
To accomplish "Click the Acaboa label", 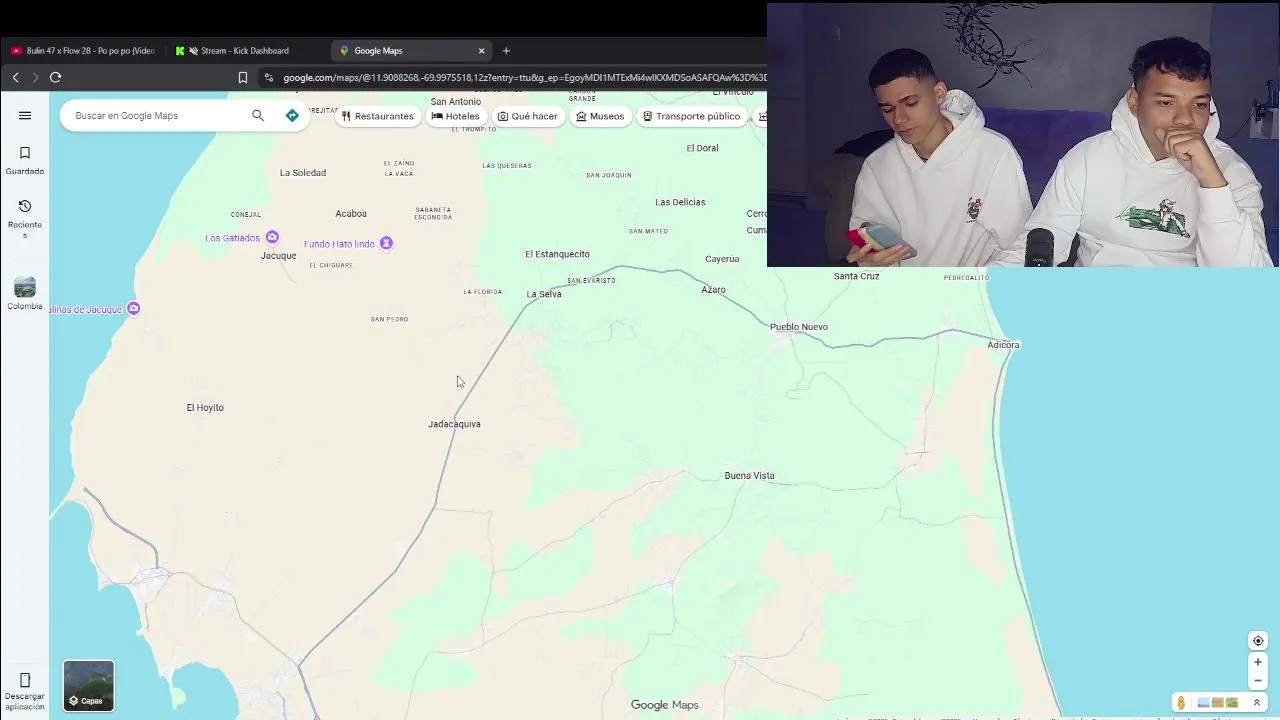I will (x=351, y=214).
